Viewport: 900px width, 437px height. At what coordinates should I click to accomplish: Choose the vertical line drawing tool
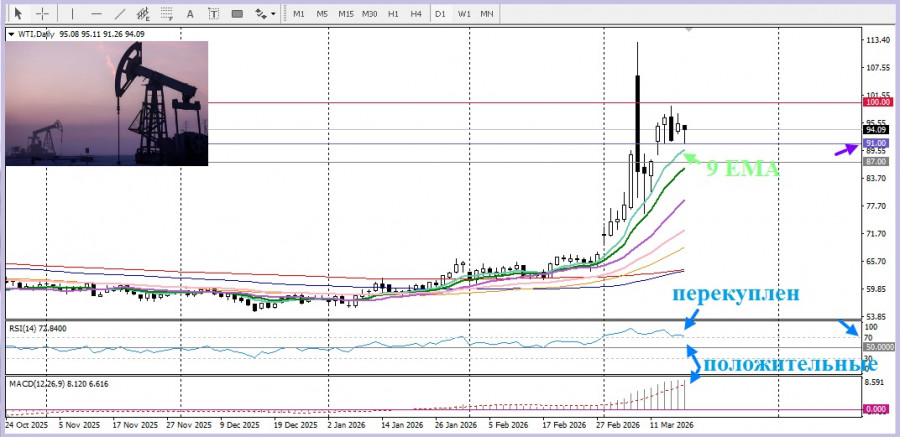click(x=73, y=14)
